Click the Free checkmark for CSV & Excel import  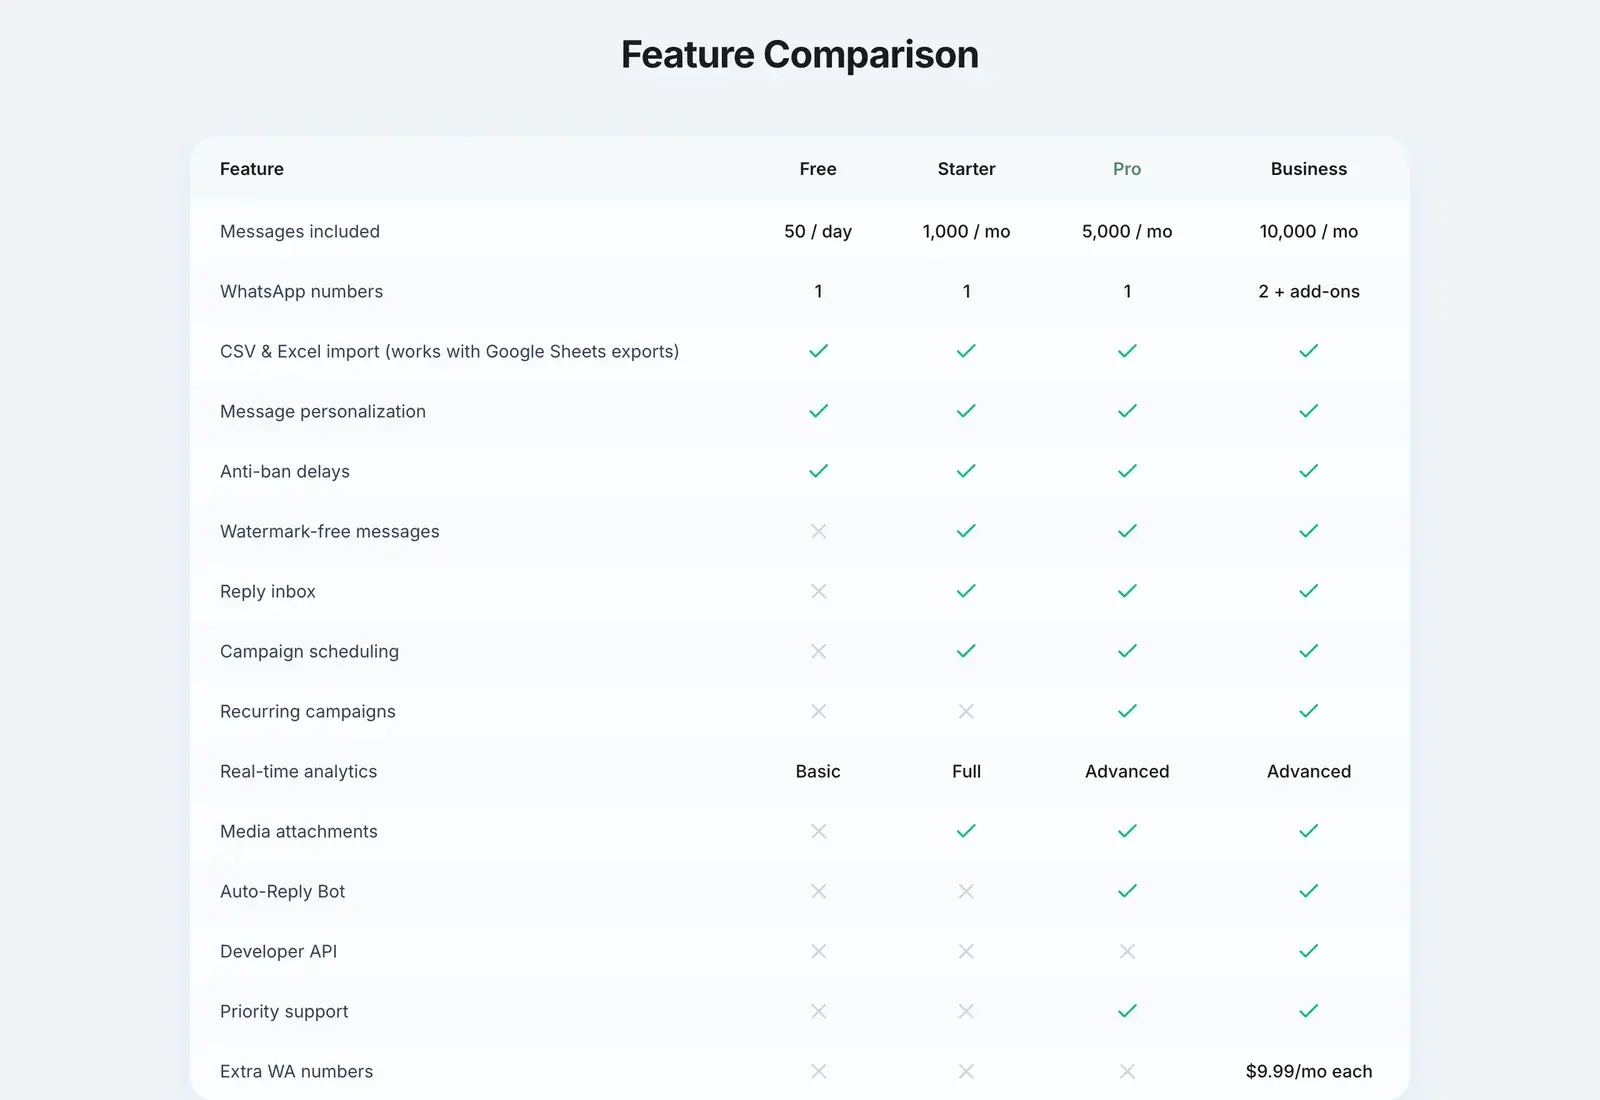point(818,351)
